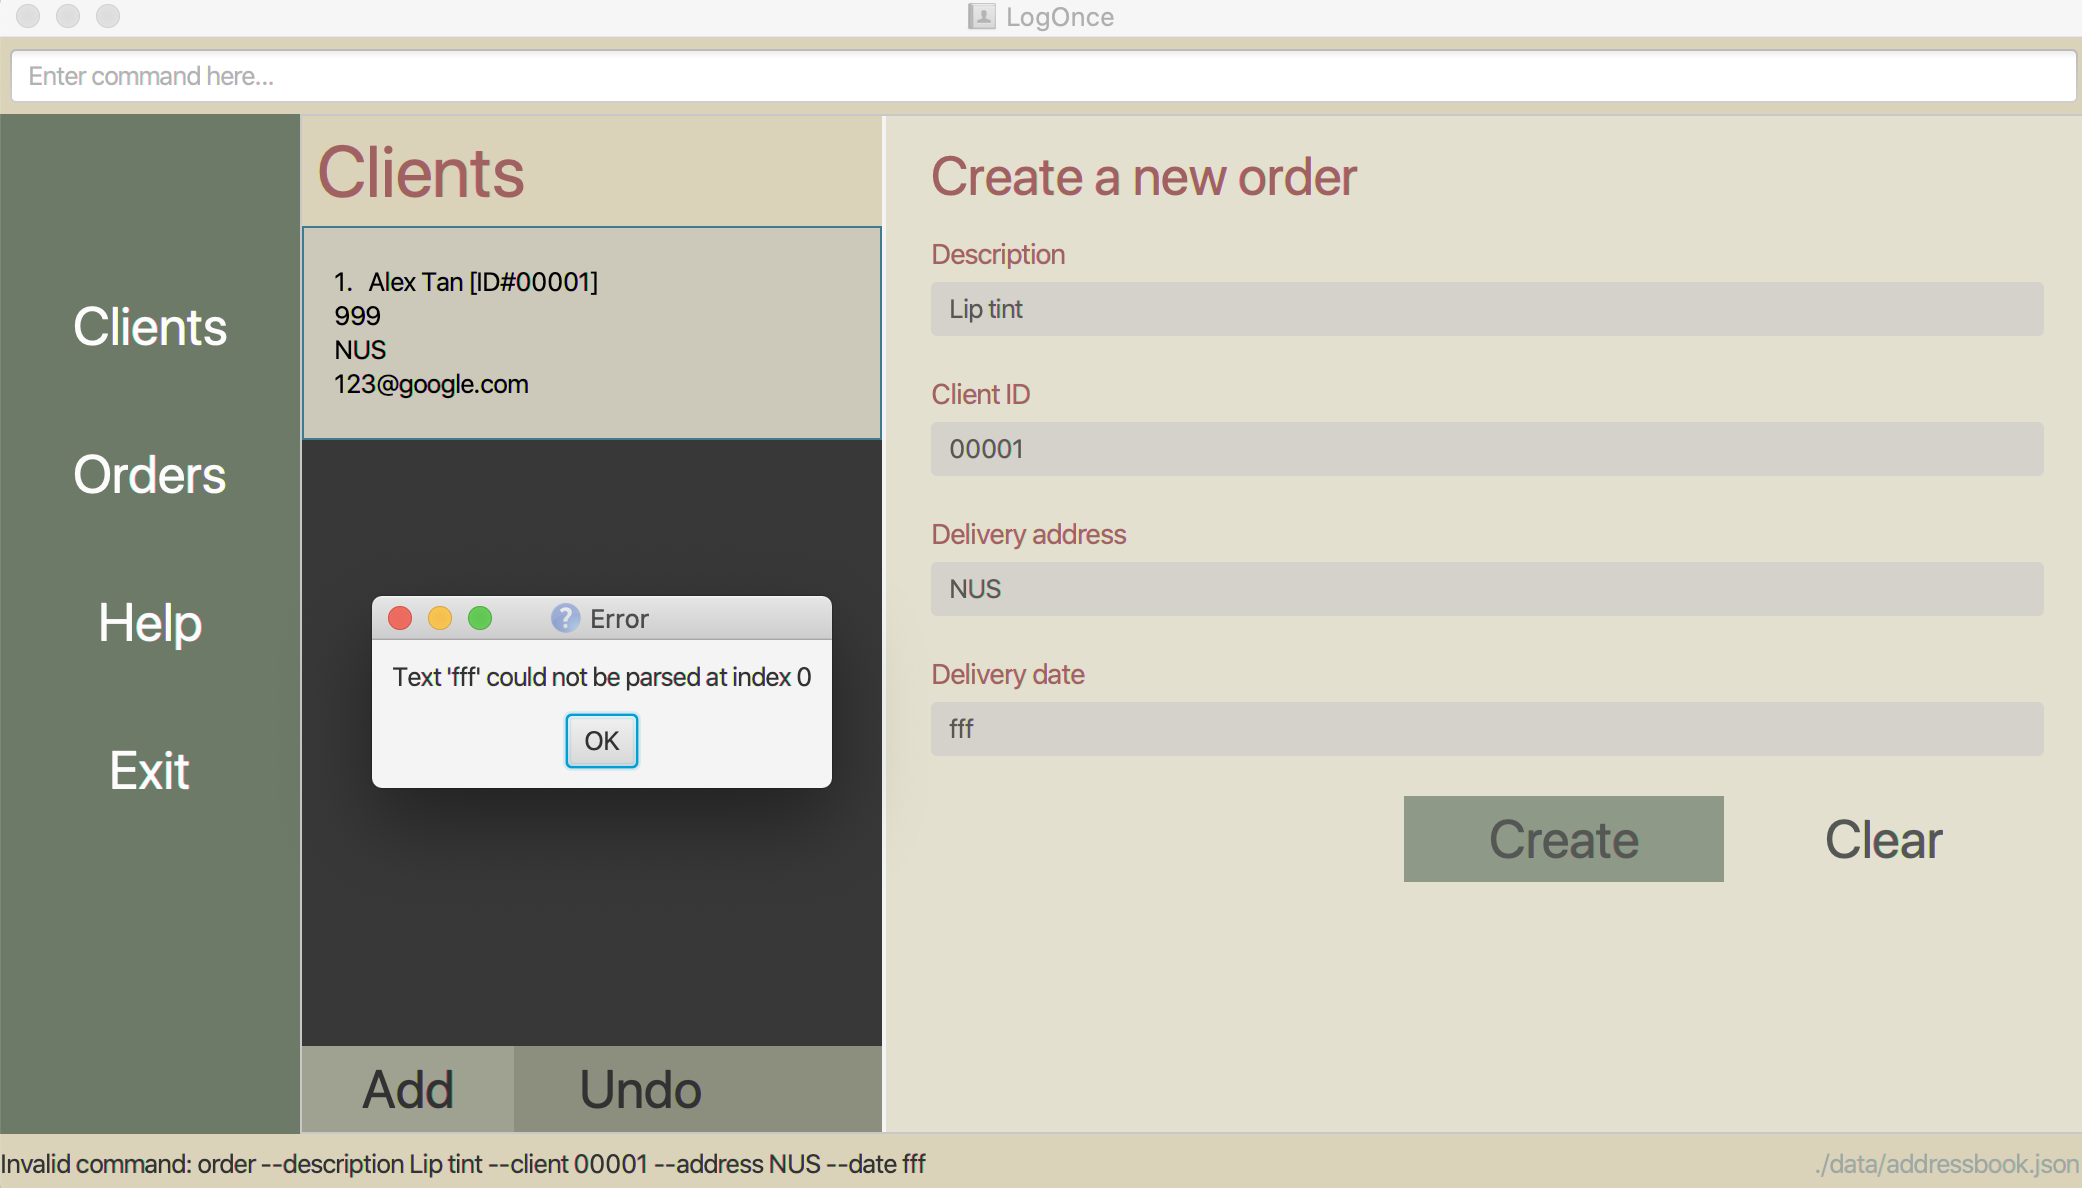Image resolution: width=2082 pixels, height=1188 pixels.
Task: Click the green zoom button on Error dialog
Action: click(x=480, y=618)
